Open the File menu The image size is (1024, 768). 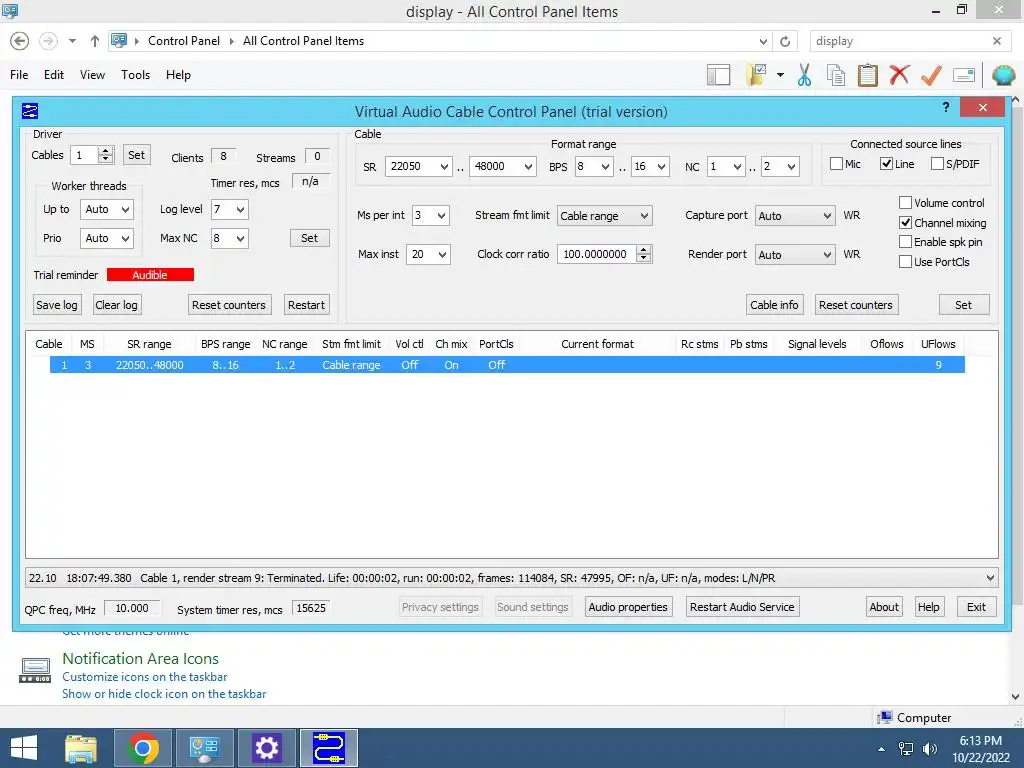click(19, 75)
